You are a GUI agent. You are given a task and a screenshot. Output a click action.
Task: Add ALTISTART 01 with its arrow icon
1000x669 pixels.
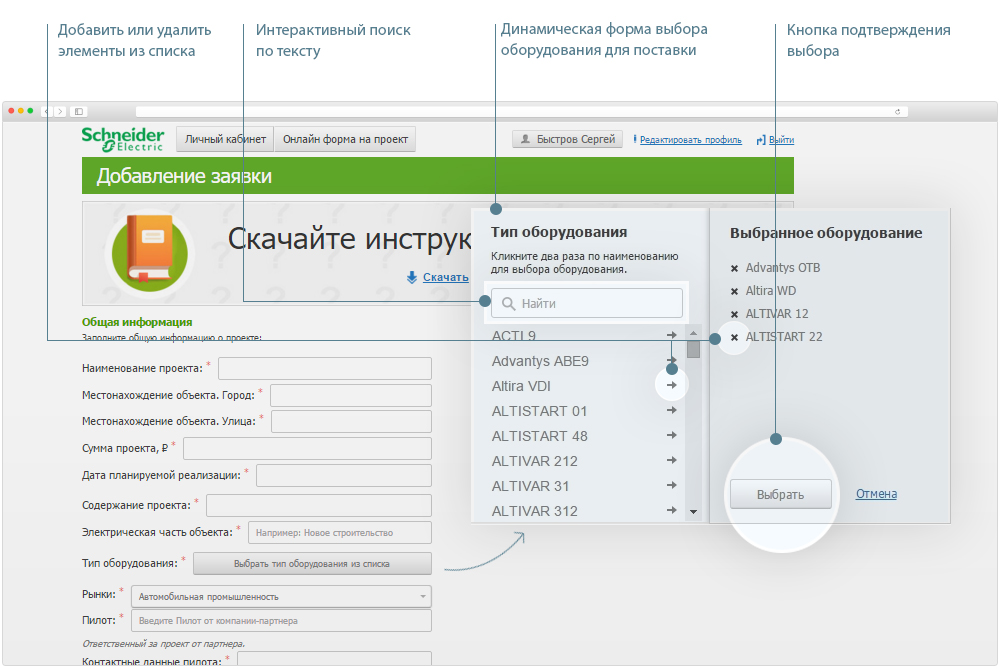point(672,410)
